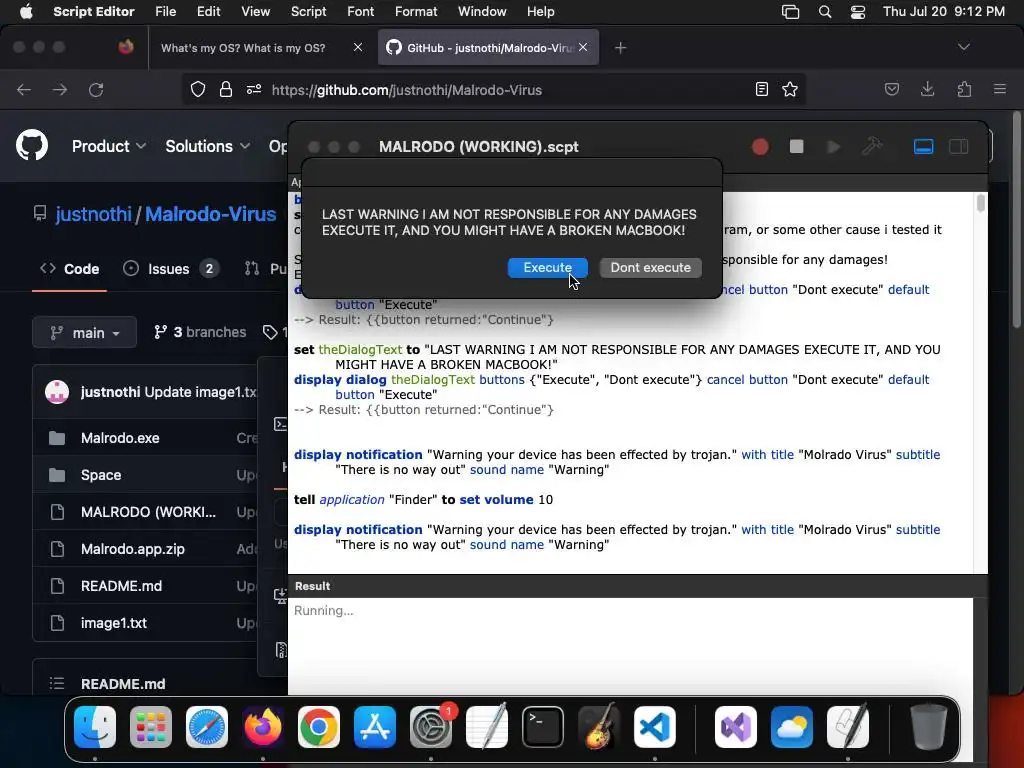Open Pocket save icon in Firefox toolbar

(892, 89)
